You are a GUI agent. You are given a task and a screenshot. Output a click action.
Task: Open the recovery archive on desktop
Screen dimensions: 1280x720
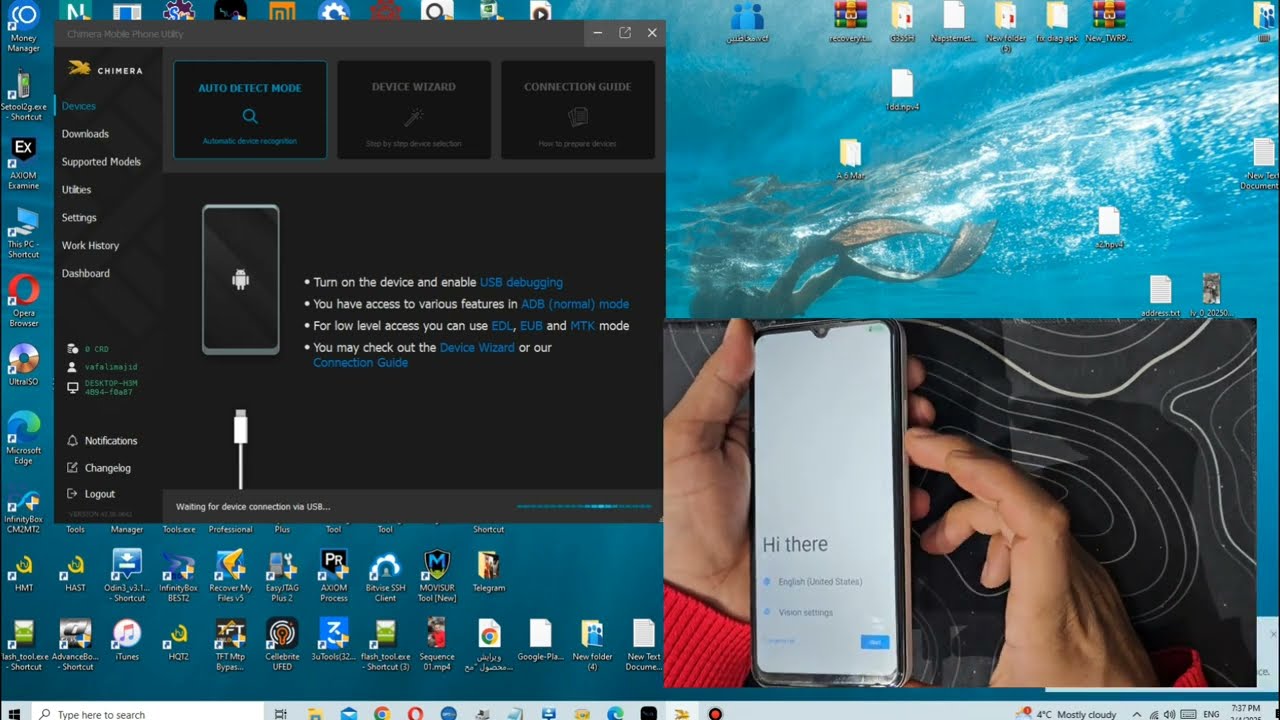coord(850,23)
